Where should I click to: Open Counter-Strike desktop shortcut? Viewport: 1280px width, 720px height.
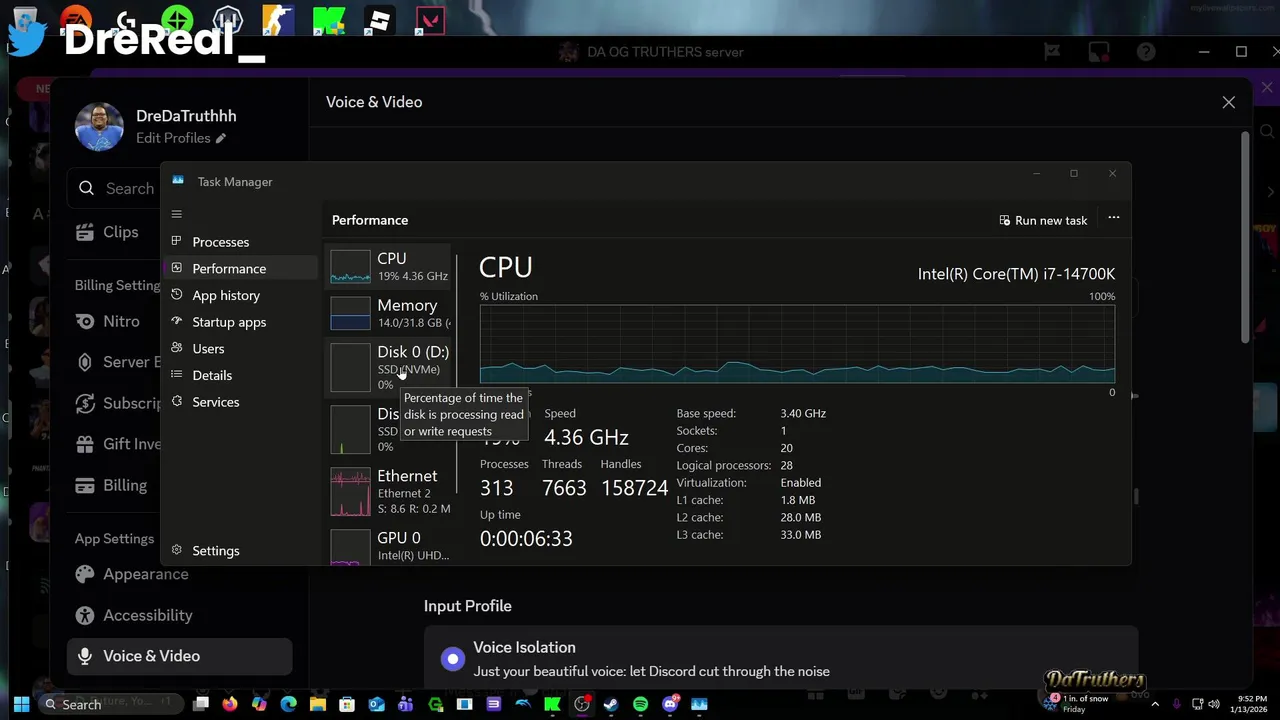[278, 19]
